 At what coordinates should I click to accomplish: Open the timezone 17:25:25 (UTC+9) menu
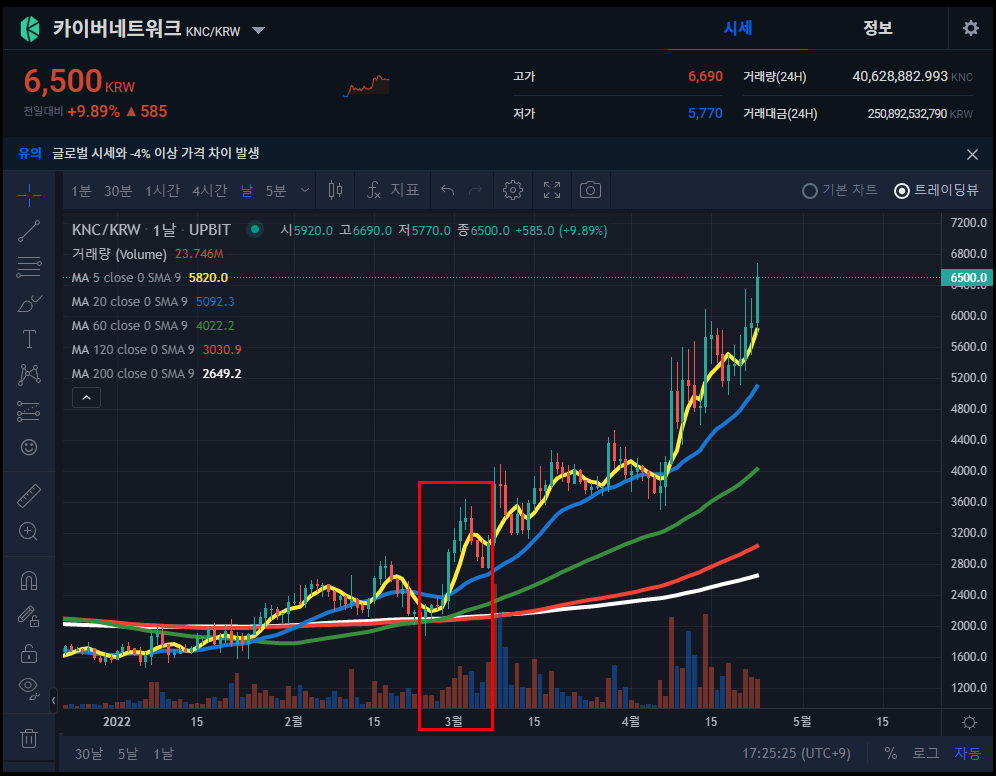[x=796, y=753]
